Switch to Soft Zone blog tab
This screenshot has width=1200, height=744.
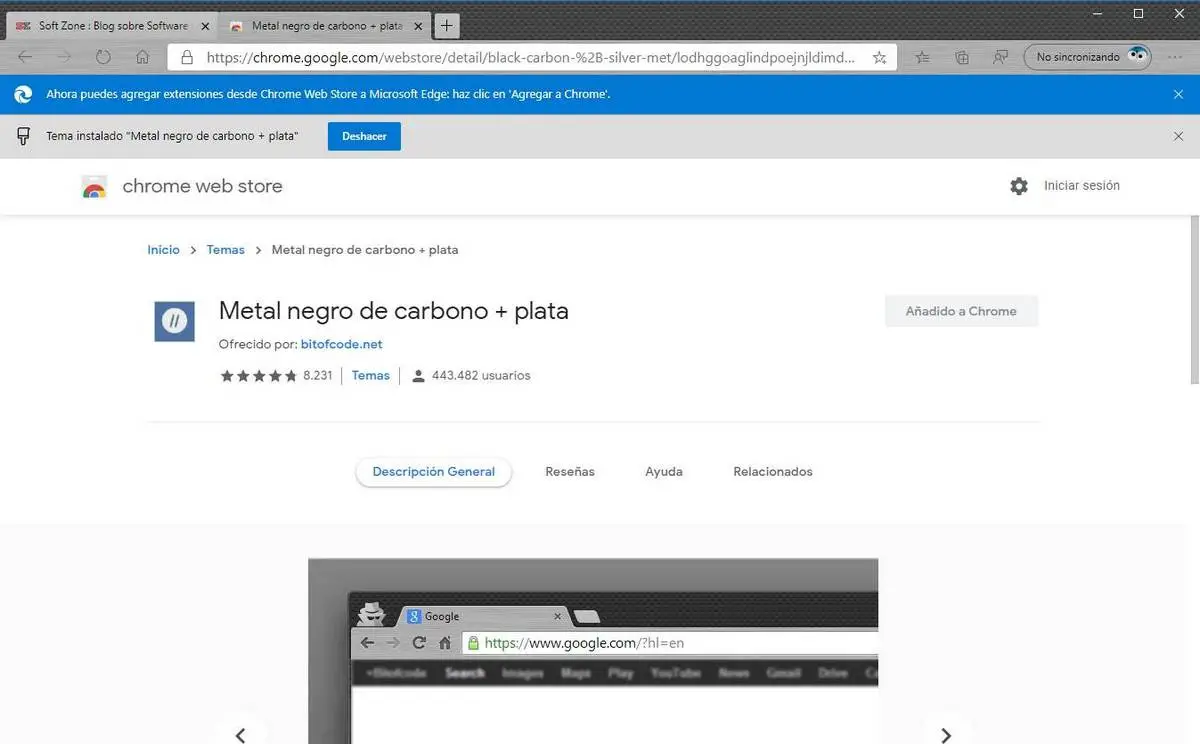tap(113, 26)
